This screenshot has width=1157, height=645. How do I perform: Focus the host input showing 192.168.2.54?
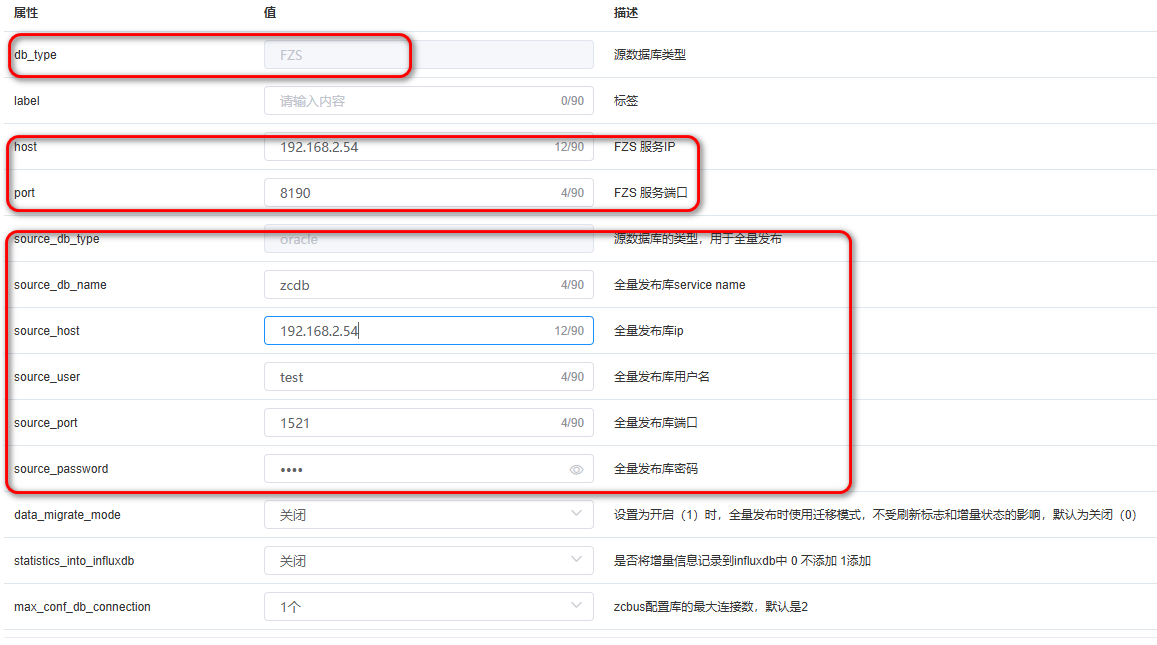[x=410, y=147]
